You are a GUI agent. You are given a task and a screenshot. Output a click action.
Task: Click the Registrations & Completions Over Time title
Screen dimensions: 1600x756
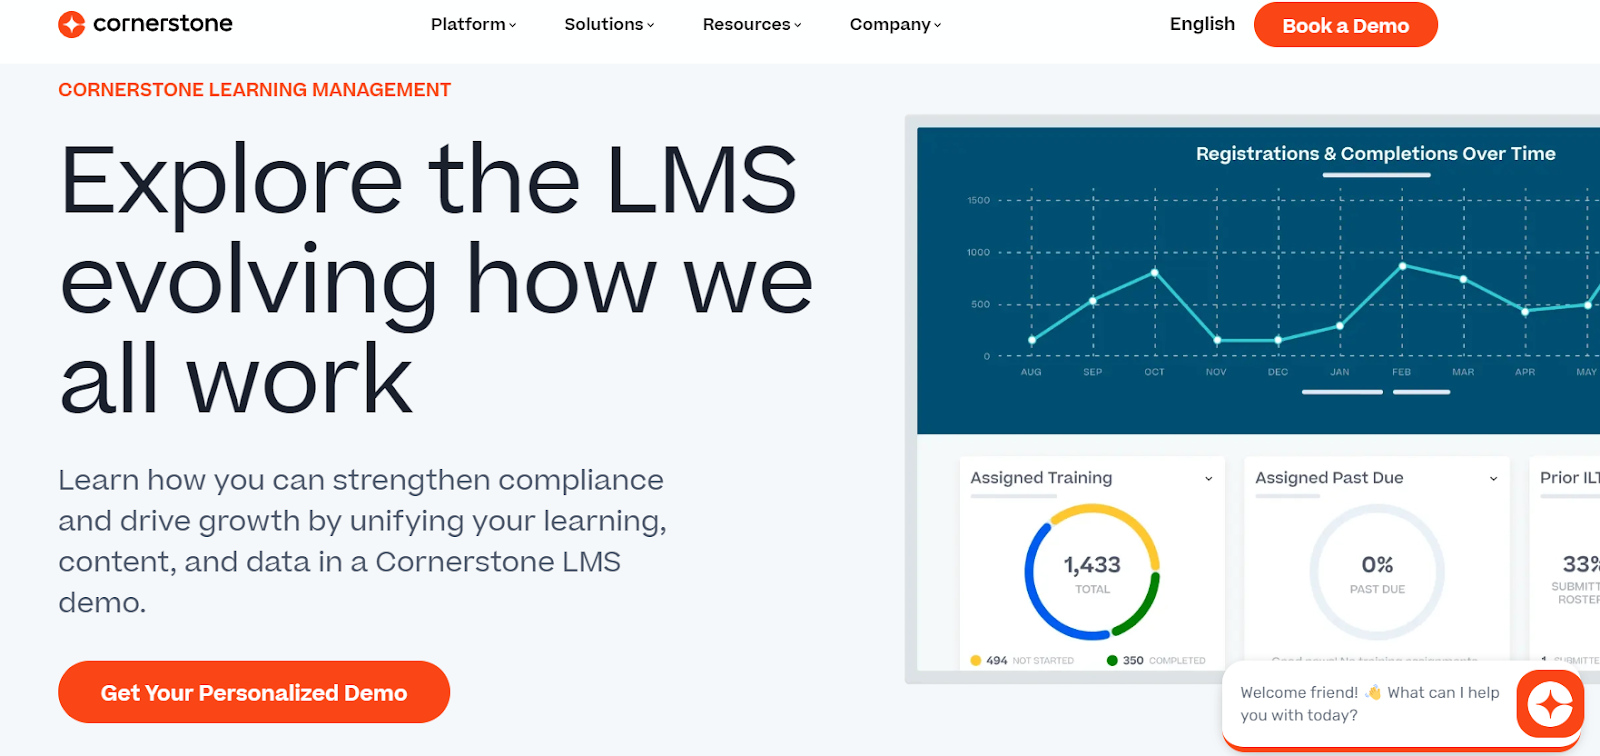point(1375,153)
